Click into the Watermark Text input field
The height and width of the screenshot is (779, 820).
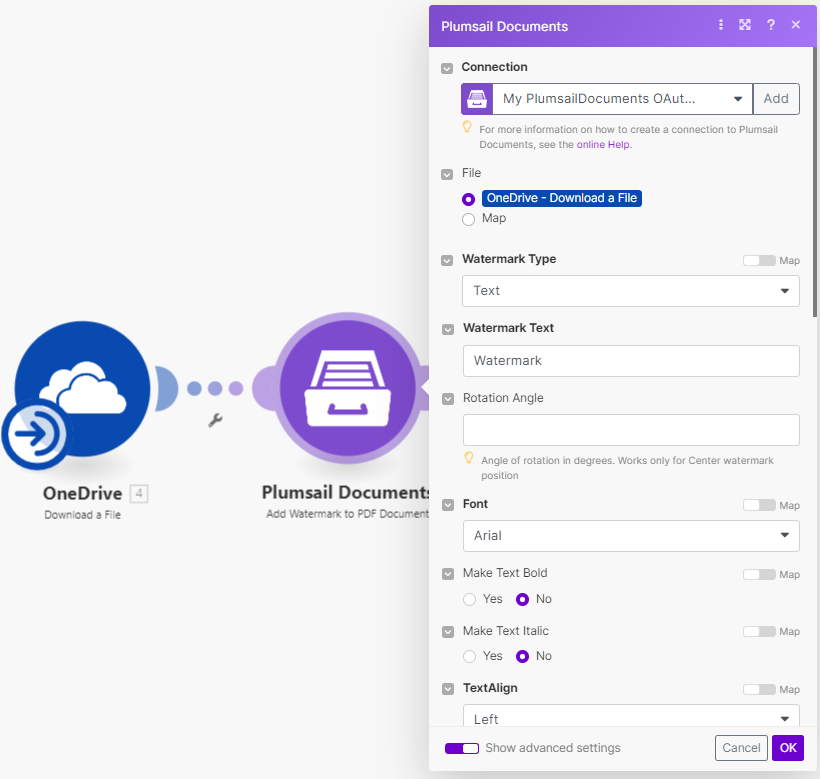point(631,361)
